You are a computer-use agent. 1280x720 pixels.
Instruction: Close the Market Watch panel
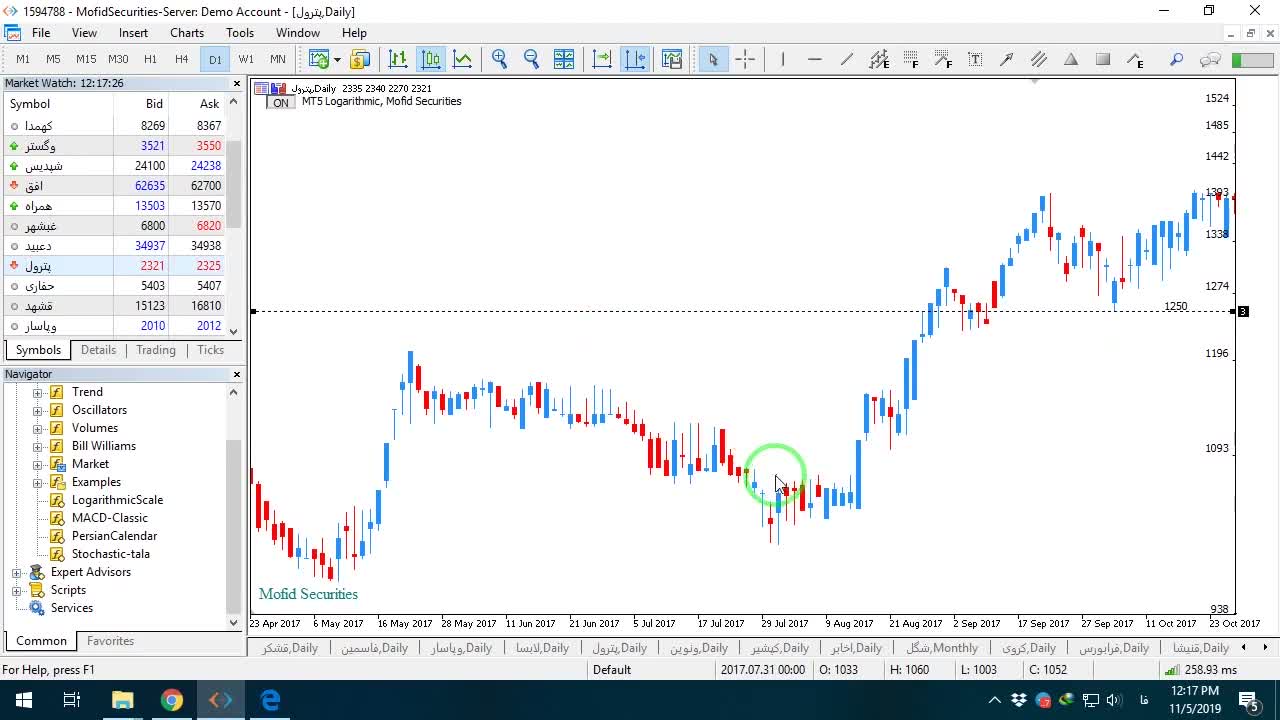click(x=237, y=83)
